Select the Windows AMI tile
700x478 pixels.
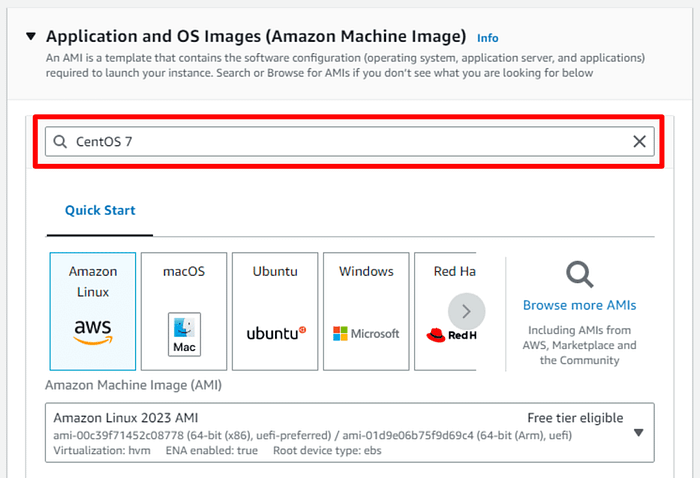[366, 311]
